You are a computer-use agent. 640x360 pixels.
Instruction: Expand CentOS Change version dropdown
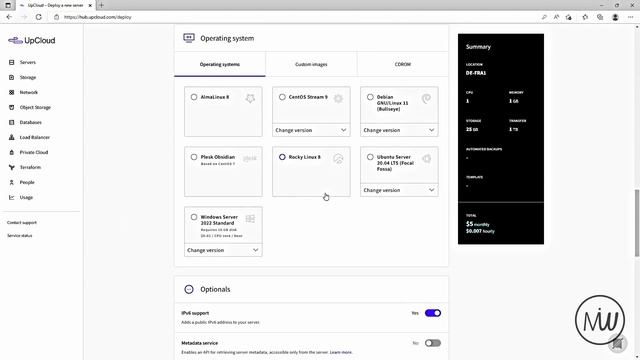(x=311, y=130)
